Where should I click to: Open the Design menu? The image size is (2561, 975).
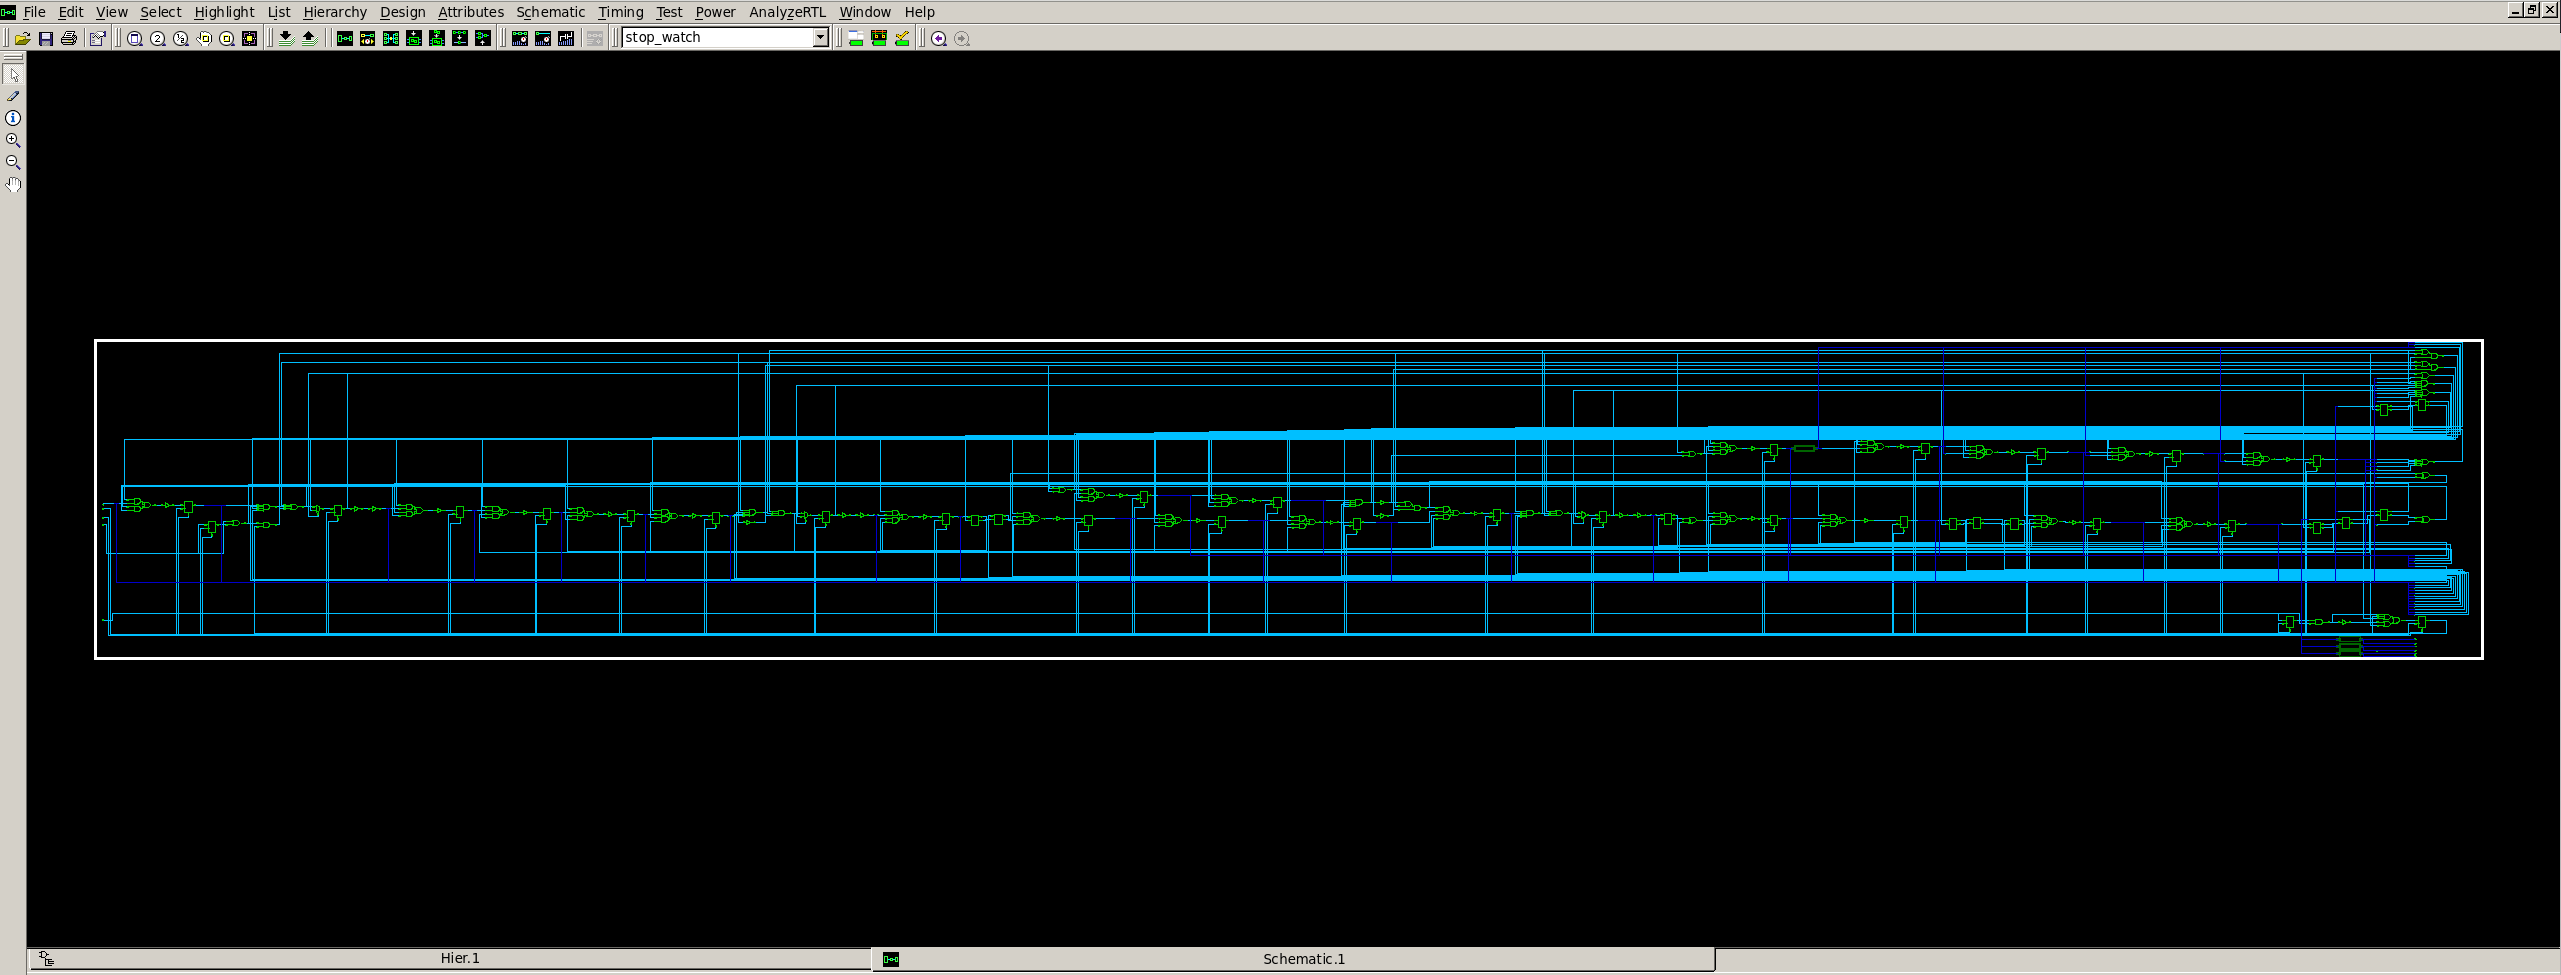click(x=402, y=12)
